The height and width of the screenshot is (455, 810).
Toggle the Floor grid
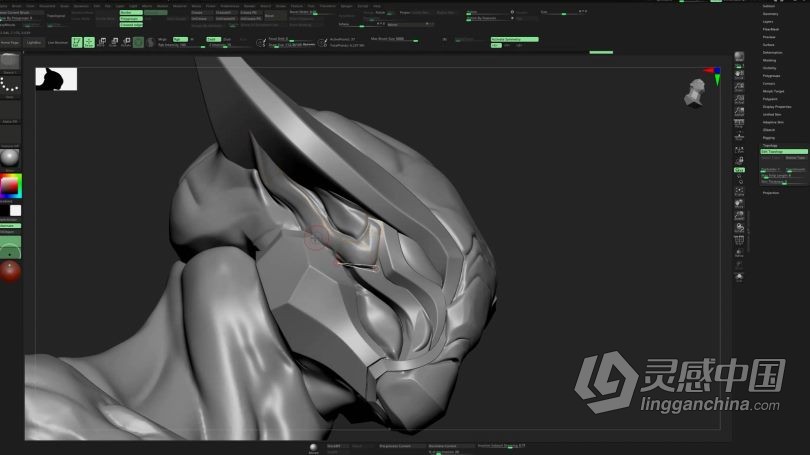[739, 136]
